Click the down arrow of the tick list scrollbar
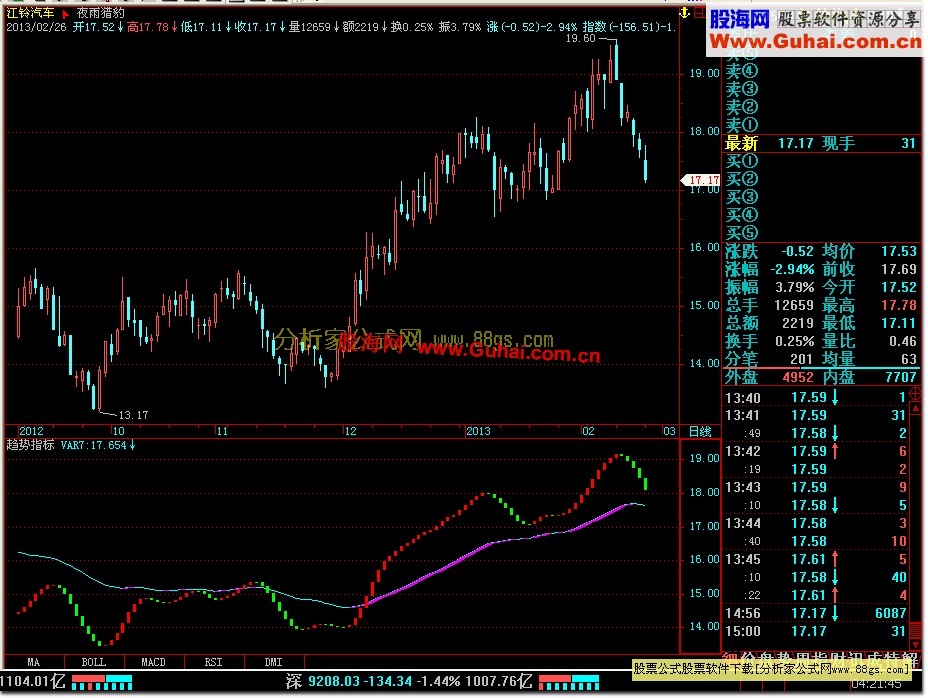 pos(916,645)
